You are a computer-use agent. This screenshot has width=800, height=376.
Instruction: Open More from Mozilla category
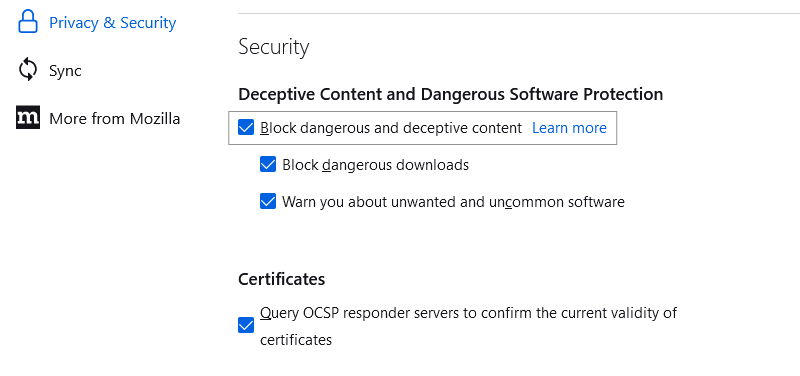97,118
